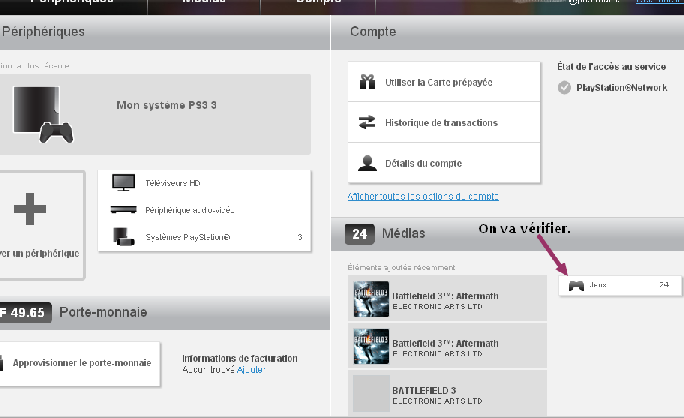
Task: Click the Porte-monnaie section heading
Action: pos(103,312)
